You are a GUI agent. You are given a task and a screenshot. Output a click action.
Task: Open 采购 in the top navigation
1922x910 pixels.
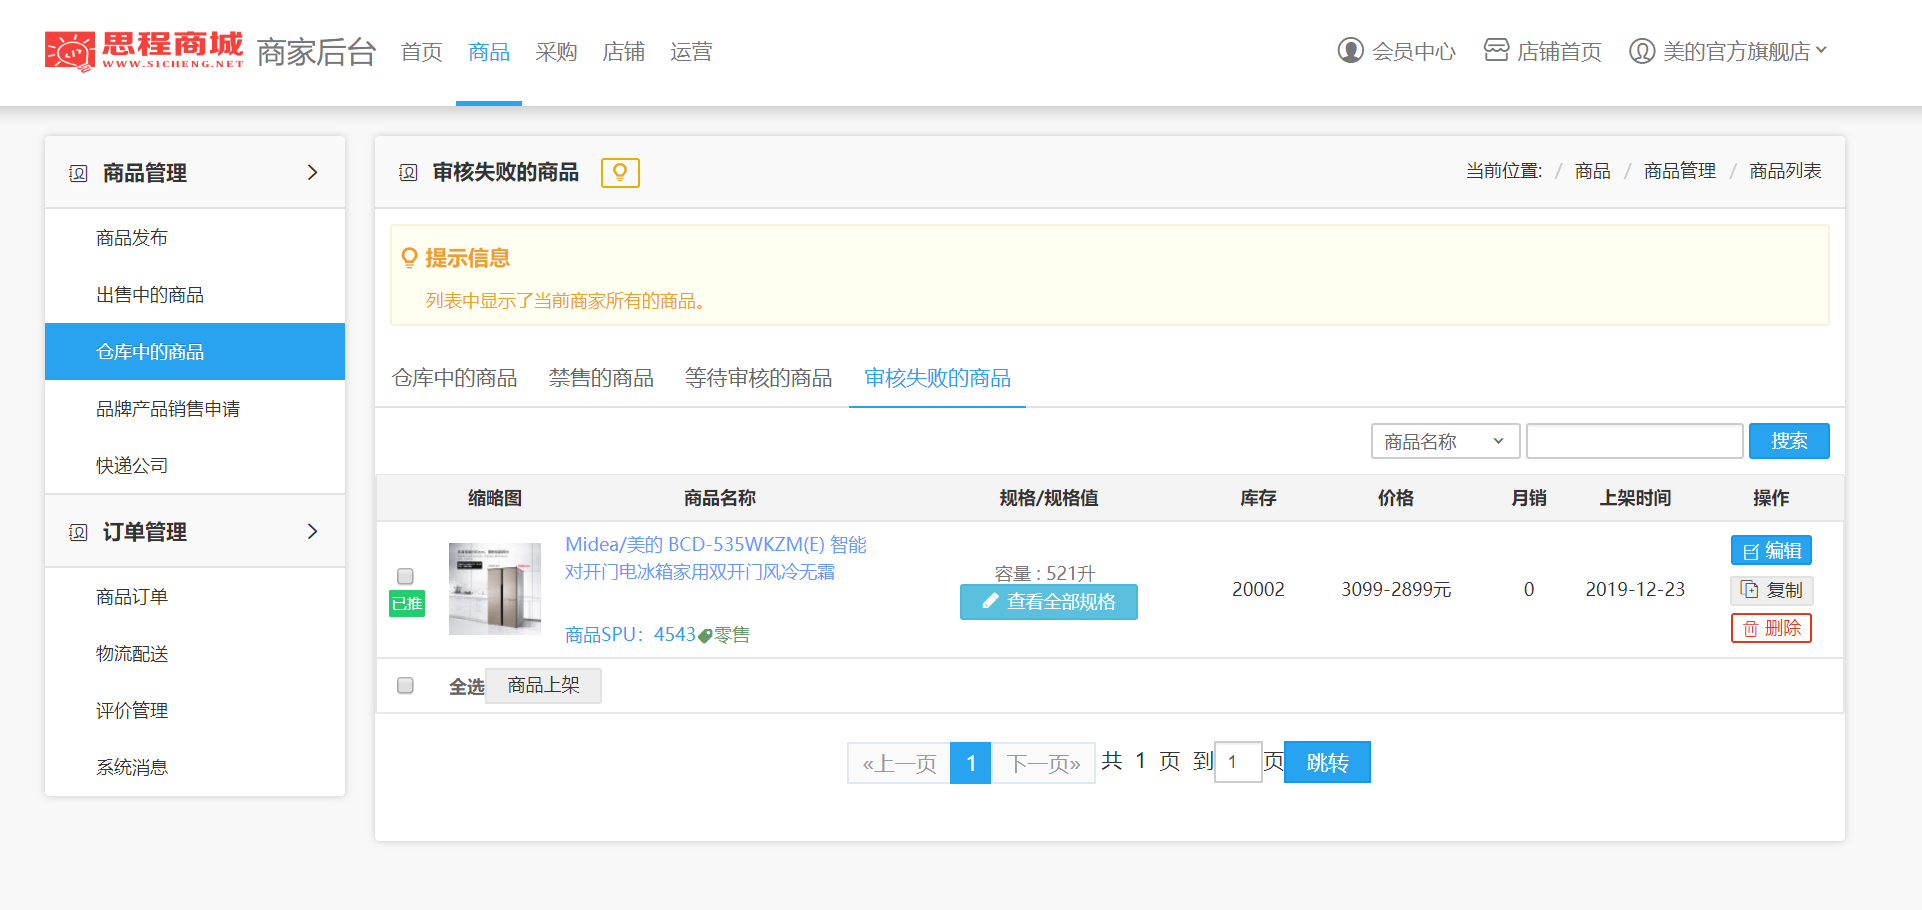[556, 52]
